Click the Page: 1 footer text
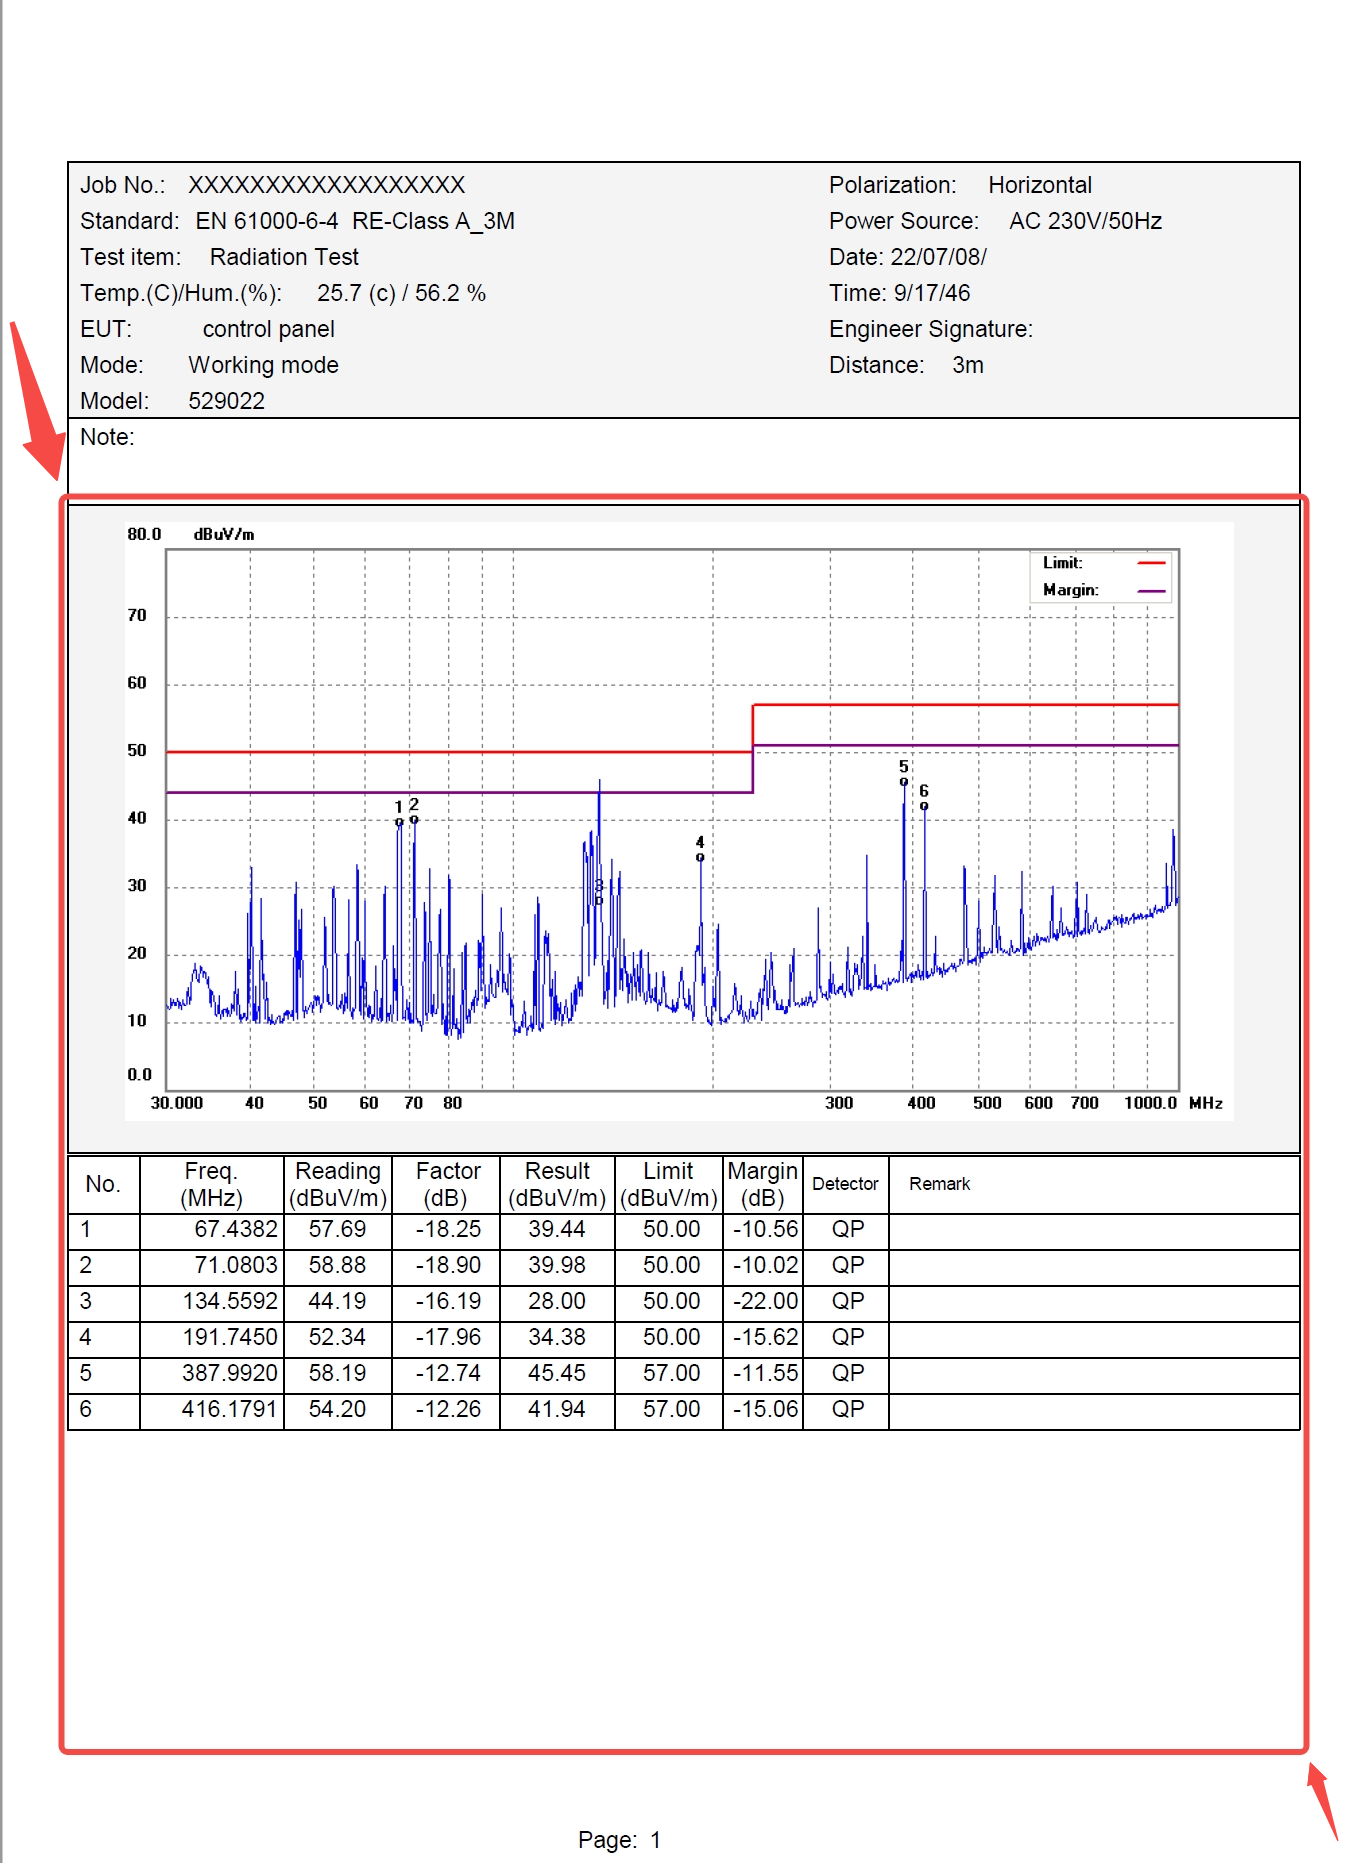 click(x=619, y=1840)
